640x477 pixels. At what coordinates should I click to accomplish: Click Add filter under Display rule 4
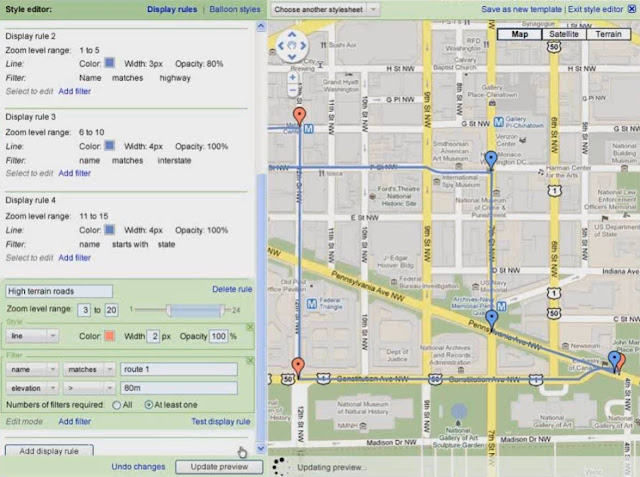[x=74, y=258]
